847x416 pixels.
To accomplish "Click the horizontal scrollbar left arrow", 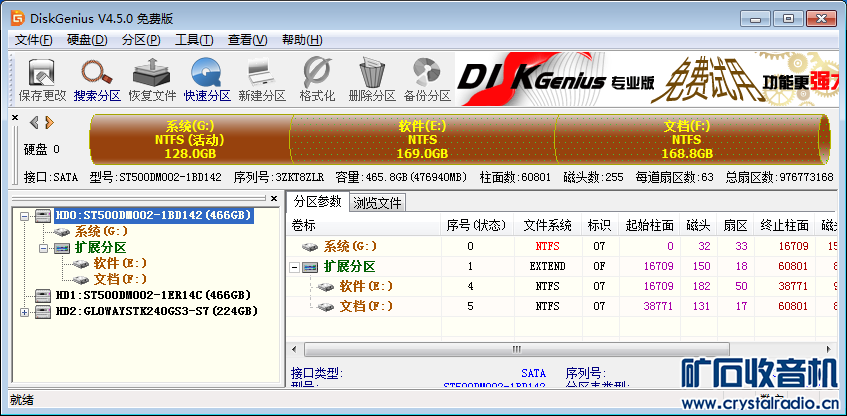I will 294,349.
